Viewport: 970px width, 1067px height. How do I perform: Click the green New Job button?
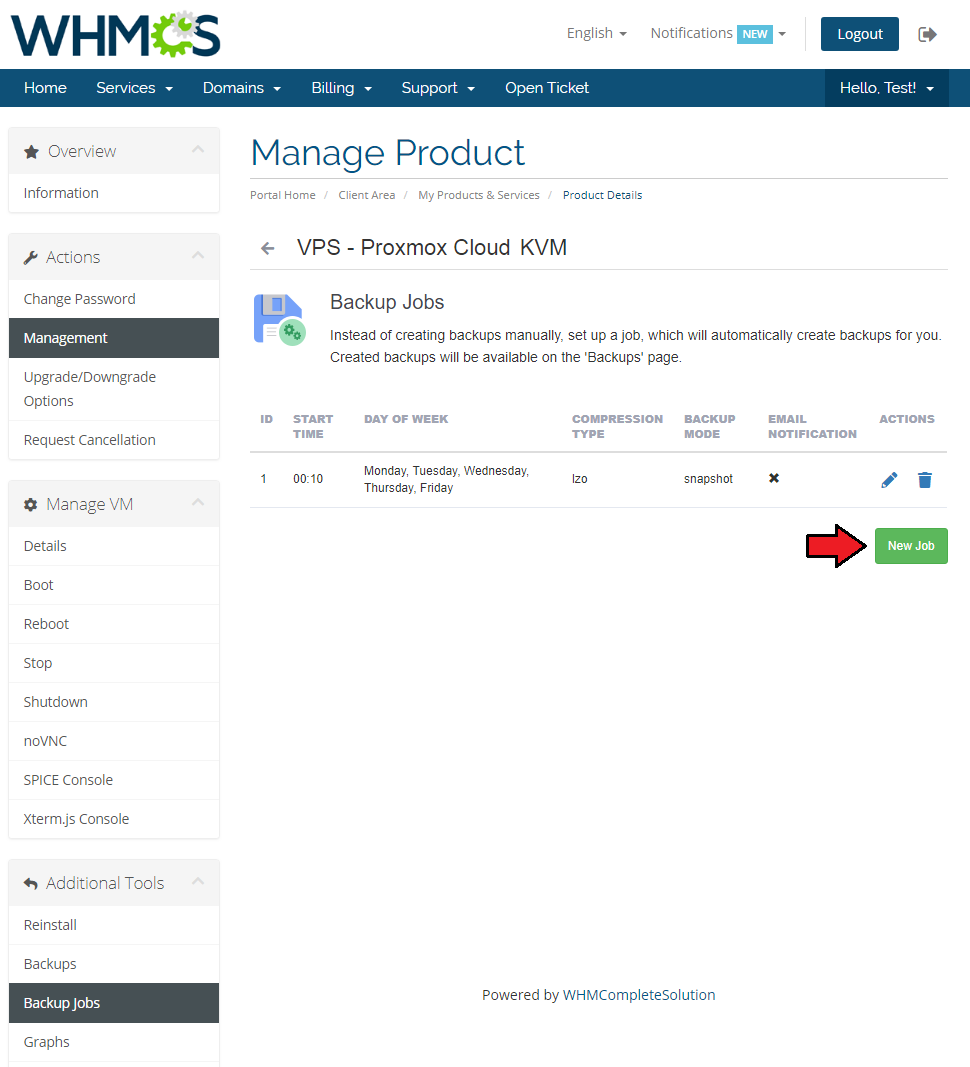click(x=911, y=546)
